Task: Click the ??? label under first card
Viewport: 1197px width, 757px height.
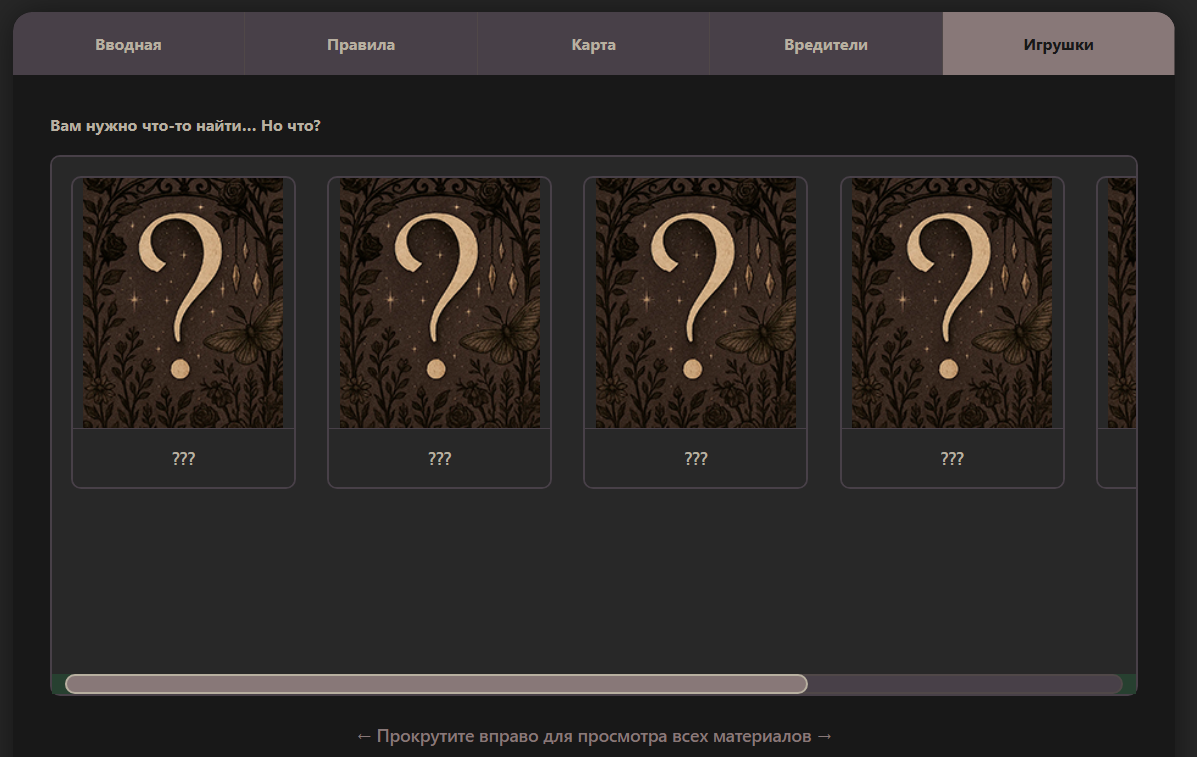Action: pyautogui.click(x=183, y=459)
